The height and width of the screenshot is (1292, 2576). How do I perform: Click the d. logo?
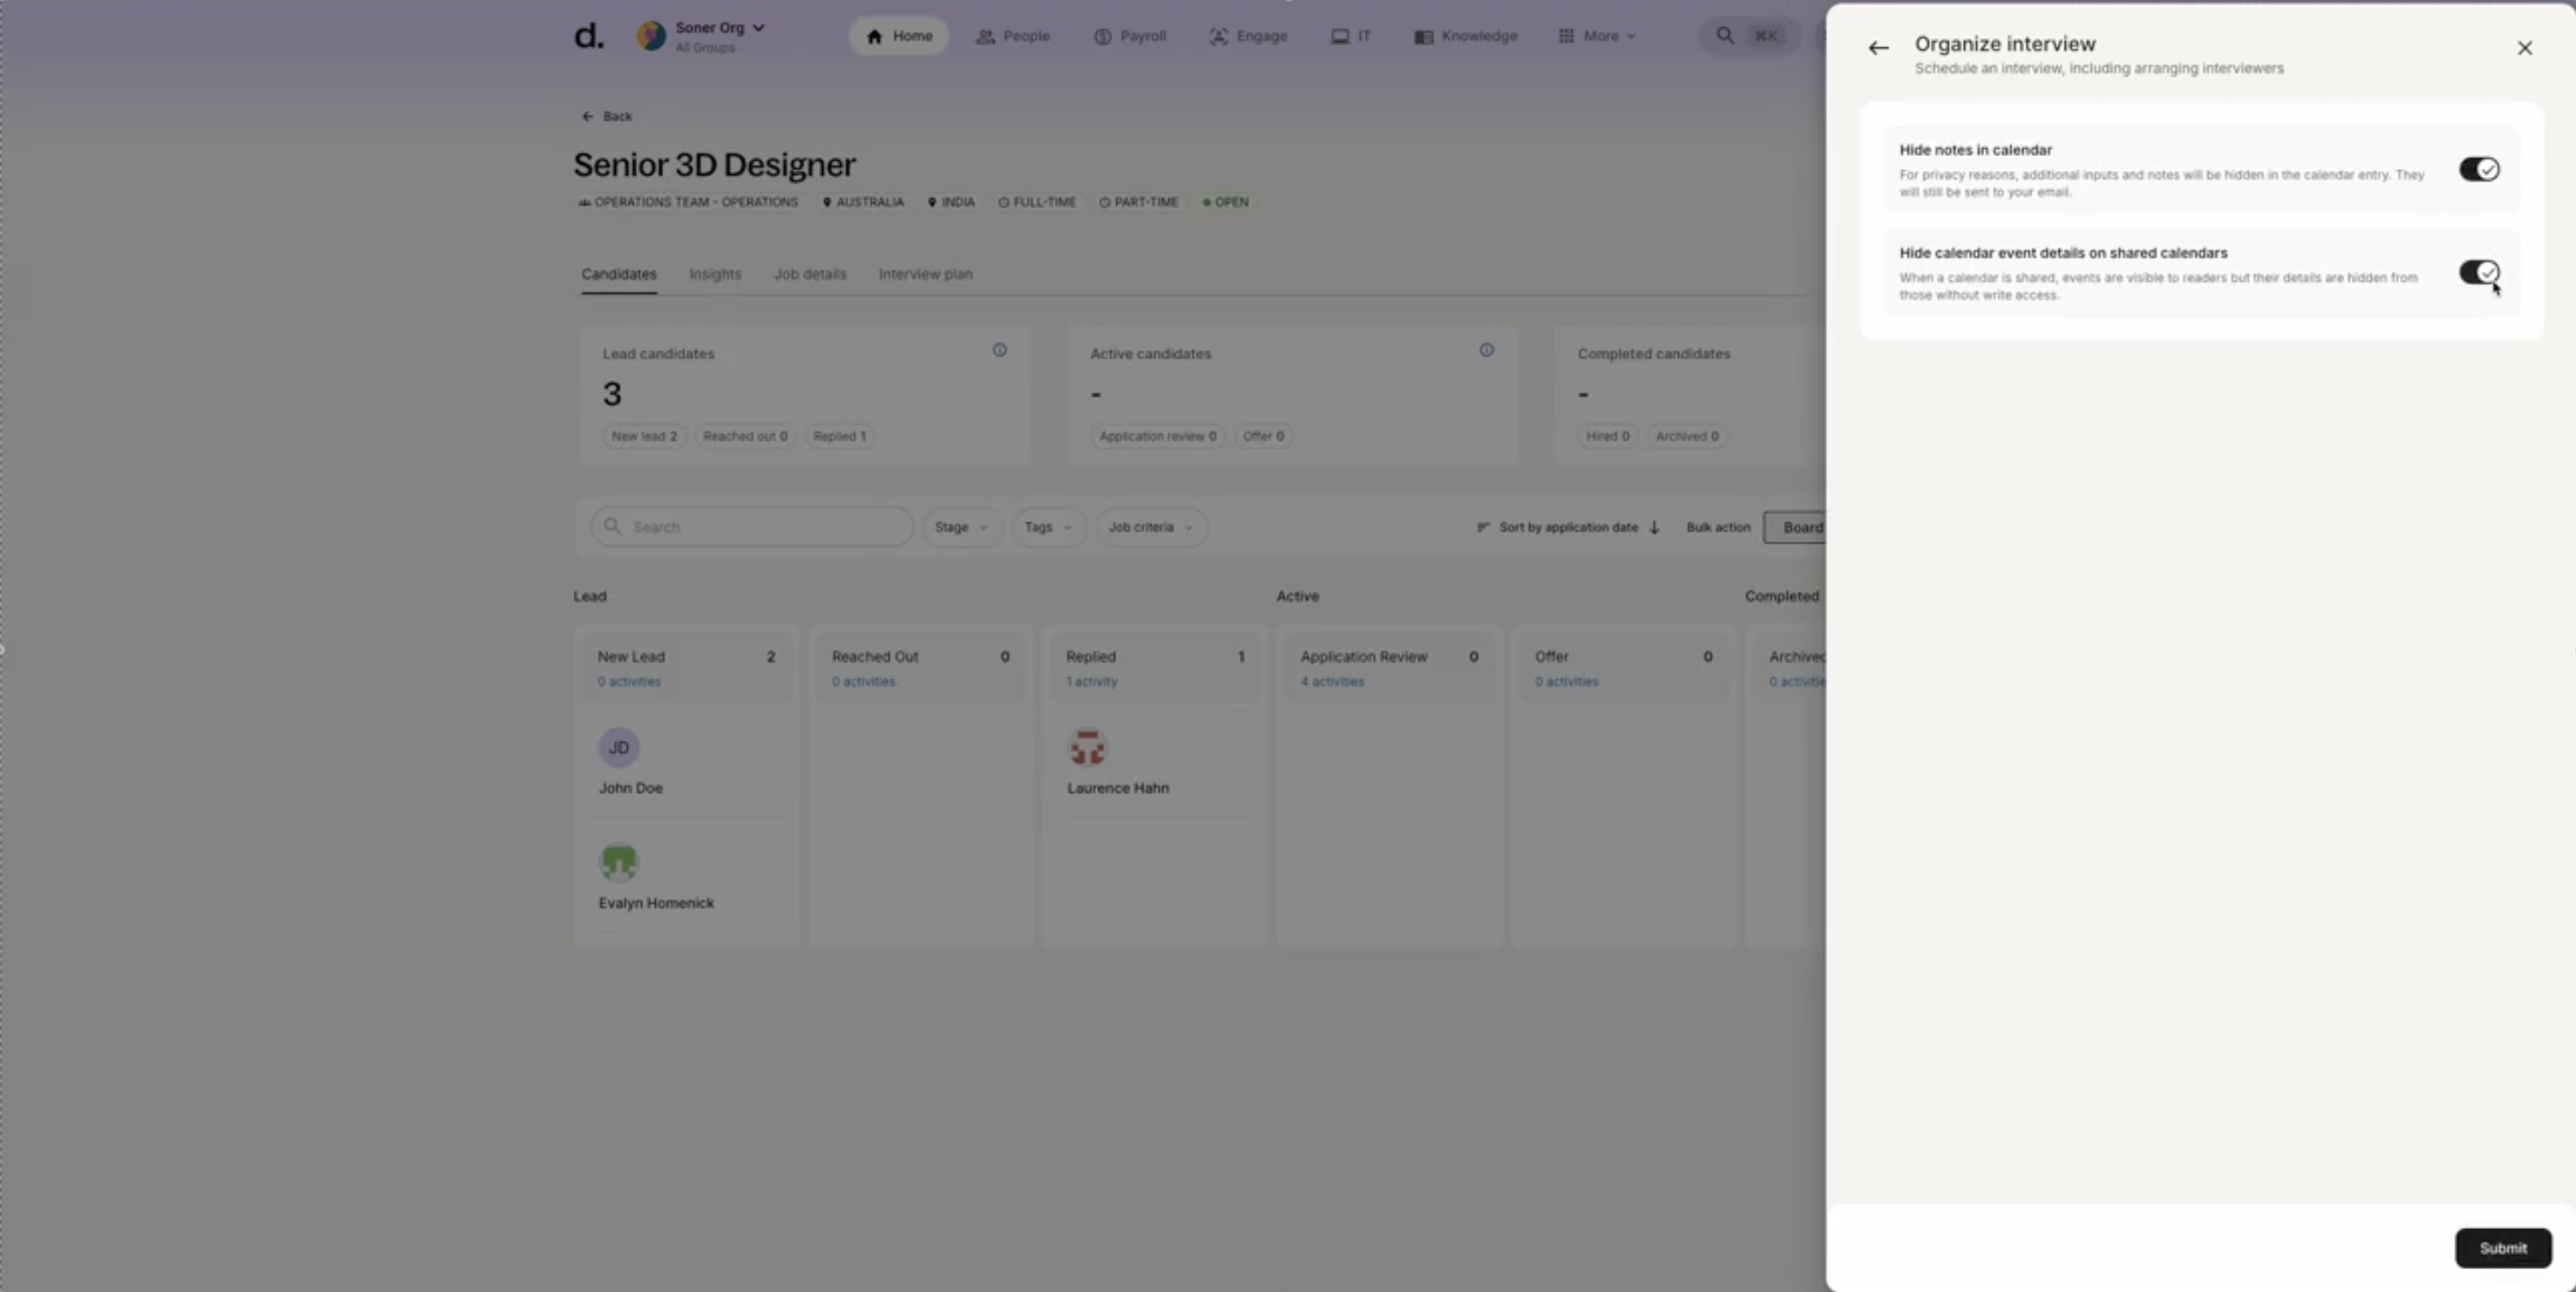click(588, 36)
